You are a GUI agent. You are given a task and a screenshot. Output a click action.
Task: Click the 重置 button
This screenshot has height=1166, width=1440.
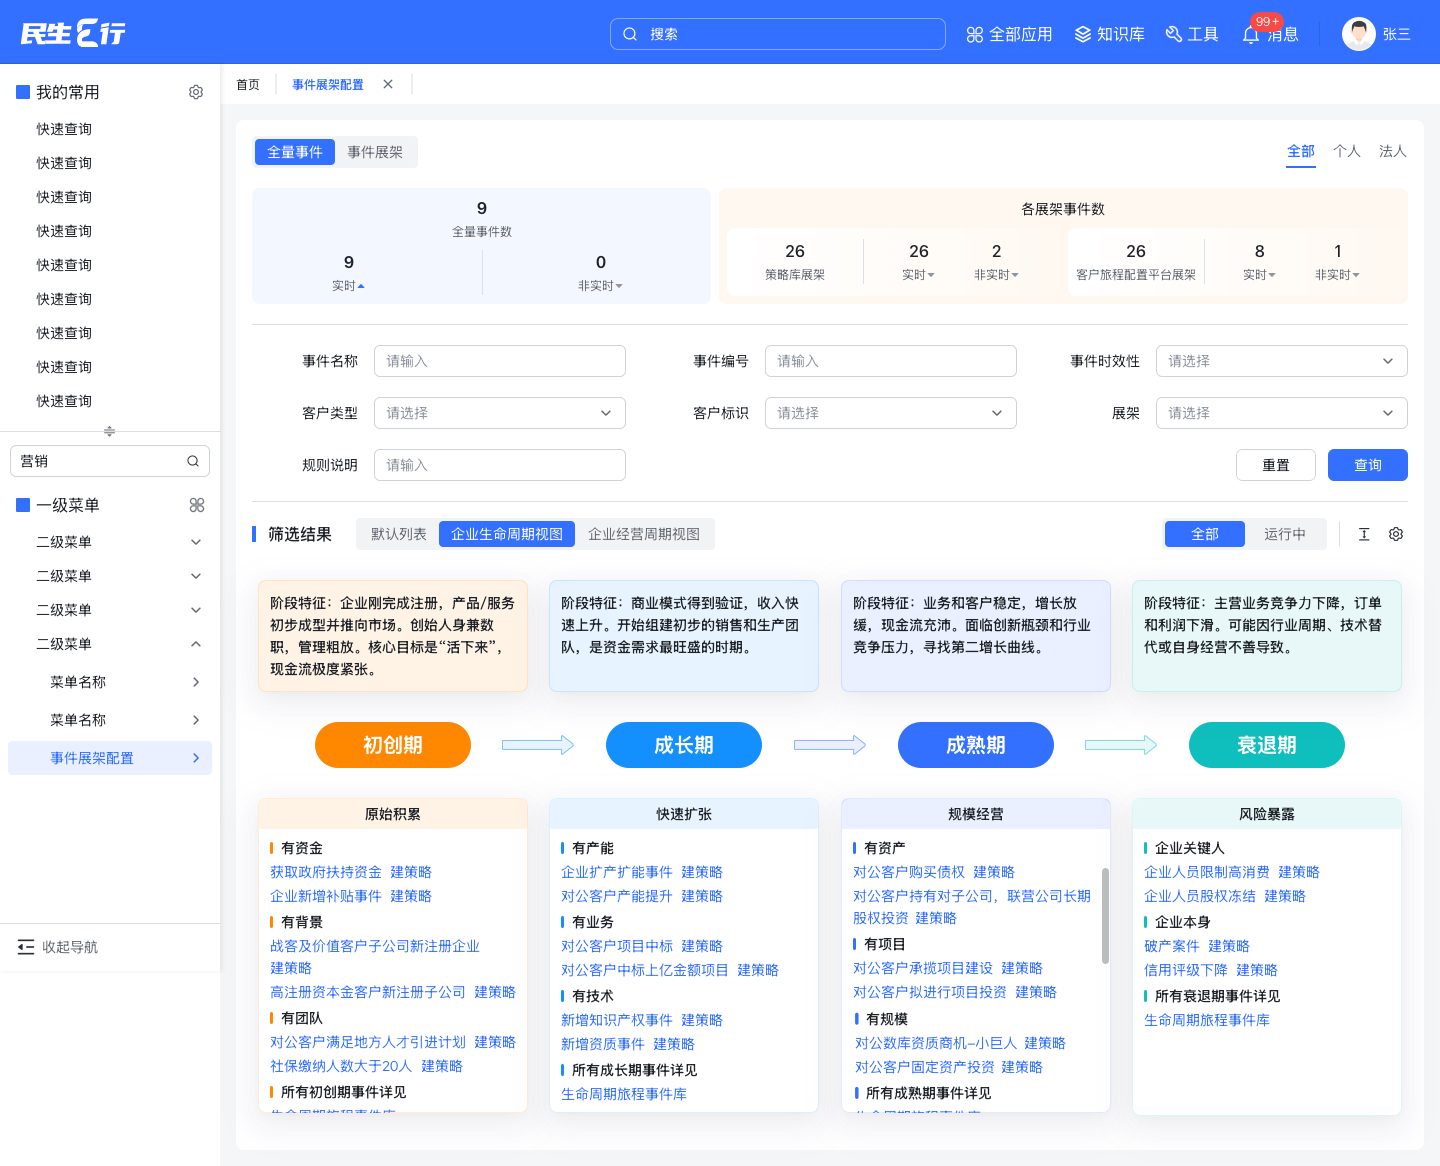[1276, 465]
